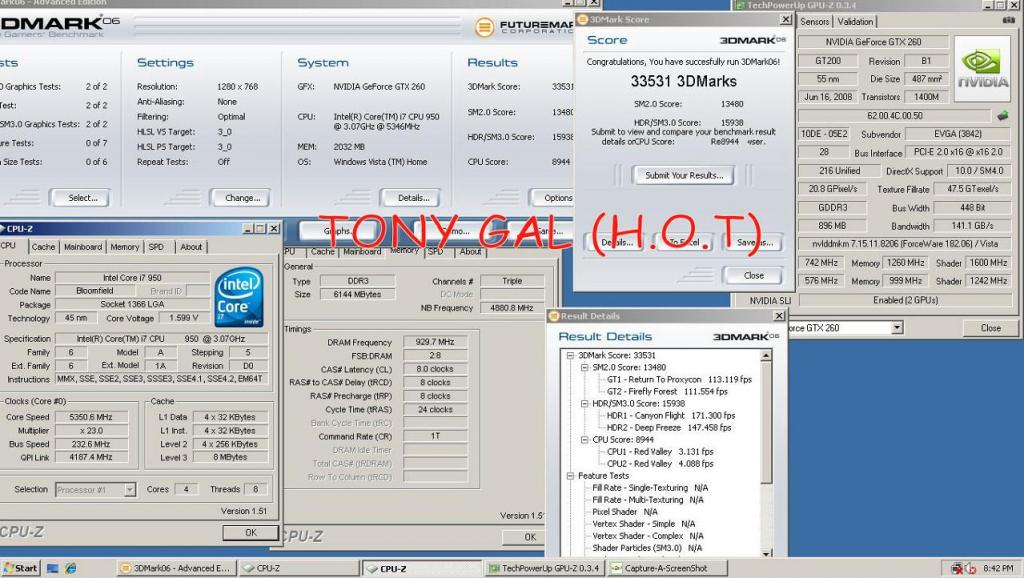Click the BIOS save chip icon in GPU-Z
The image size is (1024, 578).
(x=1003, y=116)
